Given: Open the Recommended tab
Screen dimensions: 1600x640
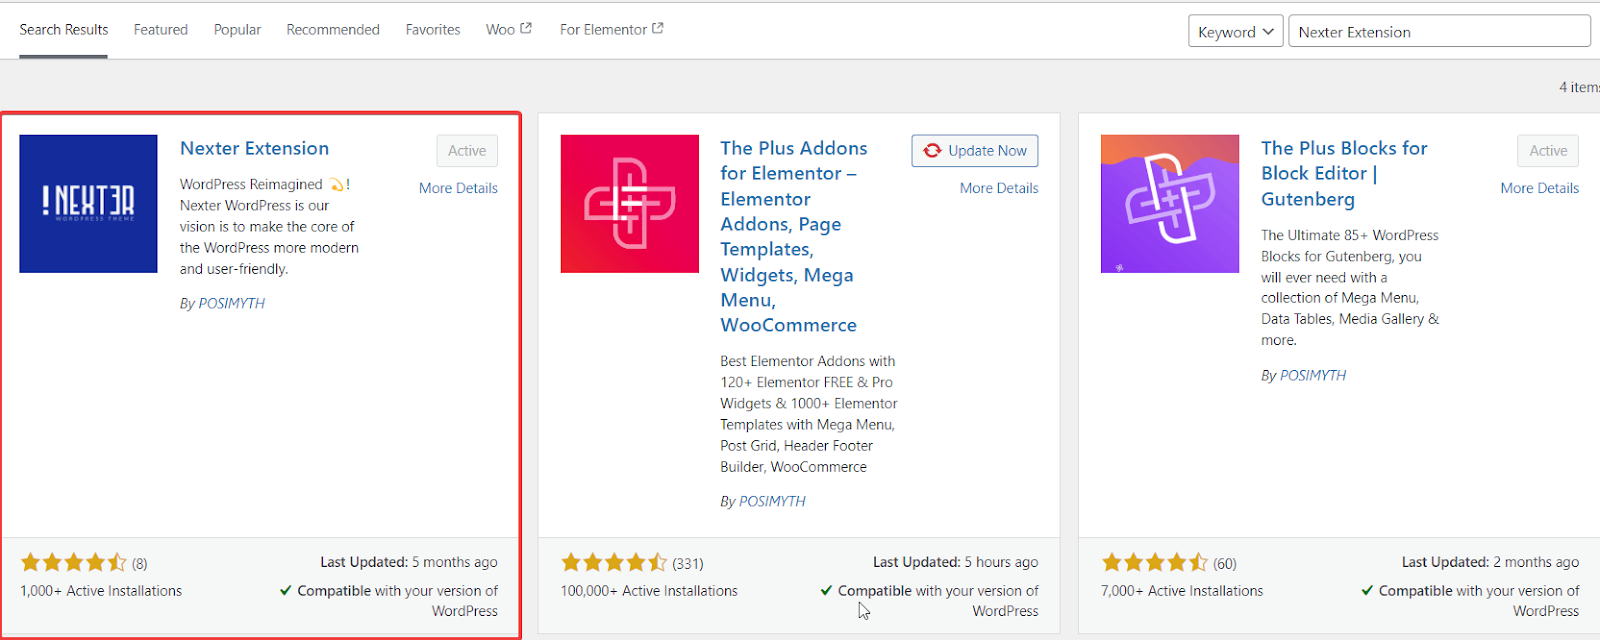Looking at the screenshot, I should coord(333,30).
